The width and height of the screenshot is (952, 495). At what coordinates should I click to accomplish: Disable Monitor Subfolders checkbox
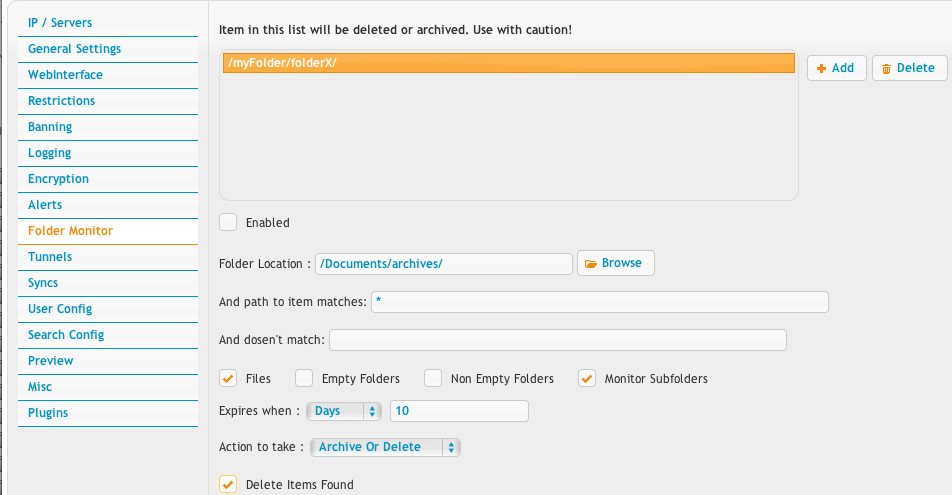586,378
